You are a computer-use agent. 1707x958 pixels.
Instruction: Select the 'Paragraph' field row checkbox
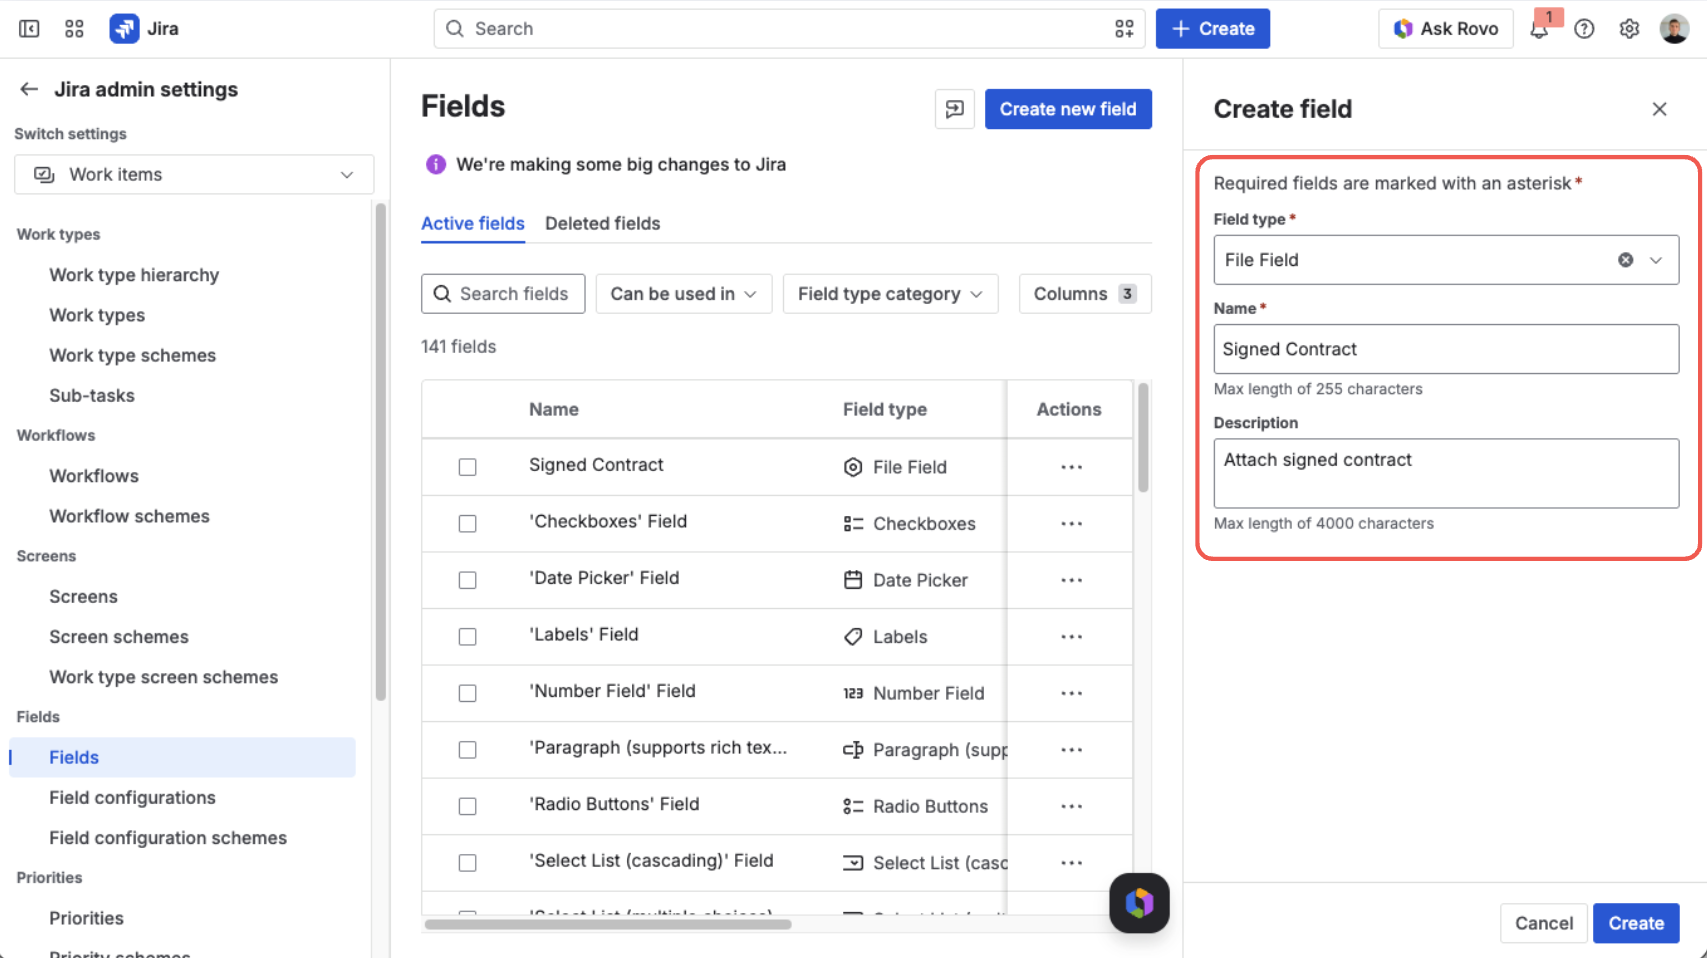(467, 750)
